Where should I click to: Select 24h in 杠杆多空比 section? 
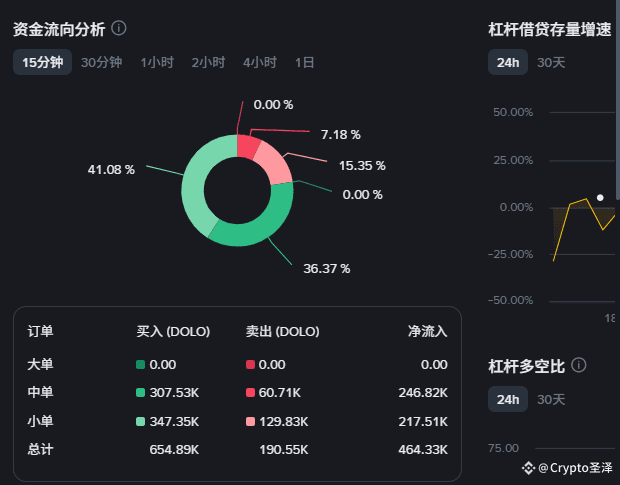pyautogui.click(x=508, y=399)
